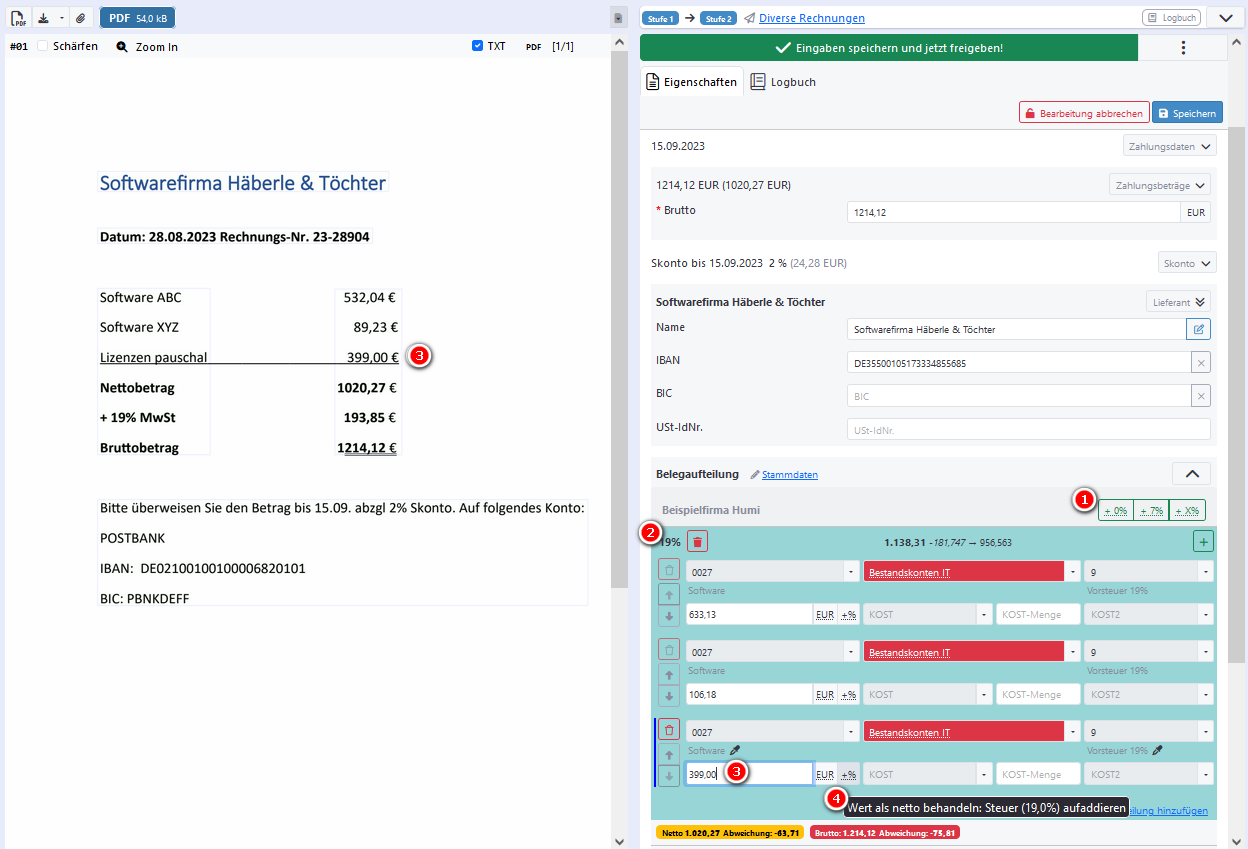Clear the BIC field with the X icon
Screen dimensions: 1248x849
pyautogui.click(x=1201, y=396)
